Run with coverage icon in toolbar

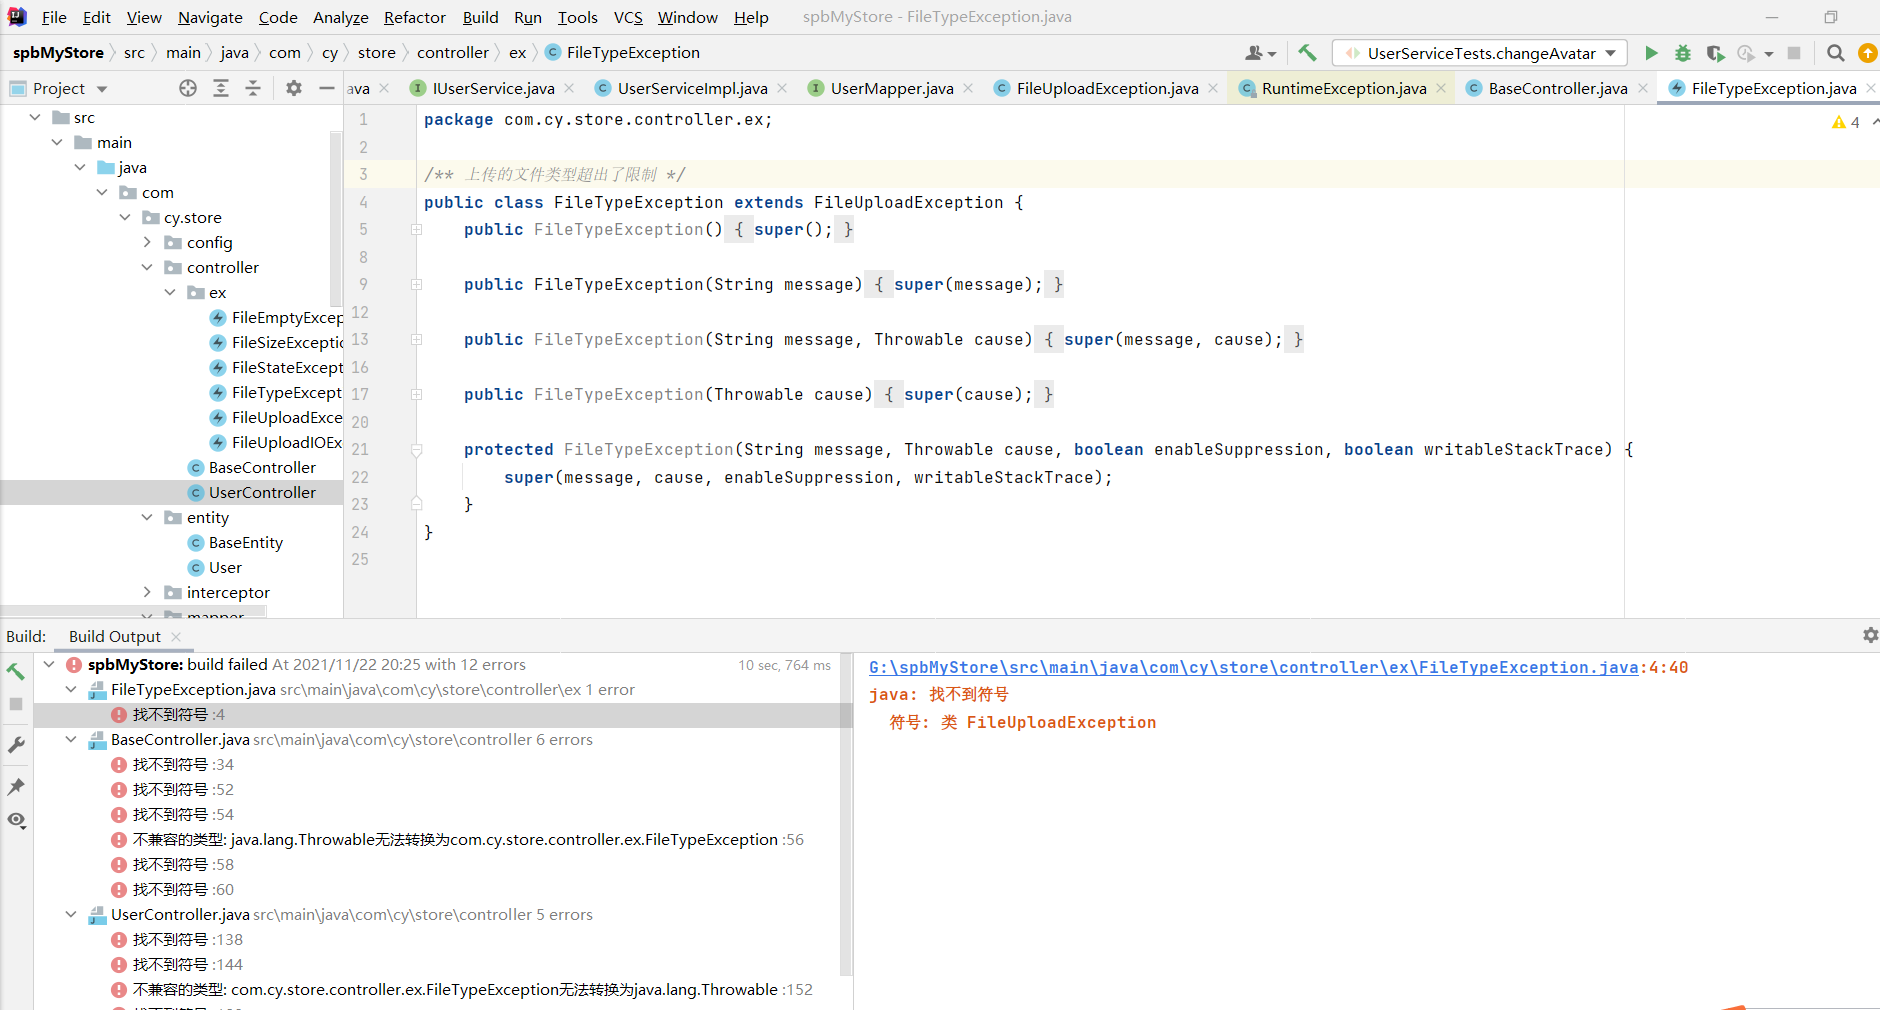pyautogui.click(x=1715, y=53)
